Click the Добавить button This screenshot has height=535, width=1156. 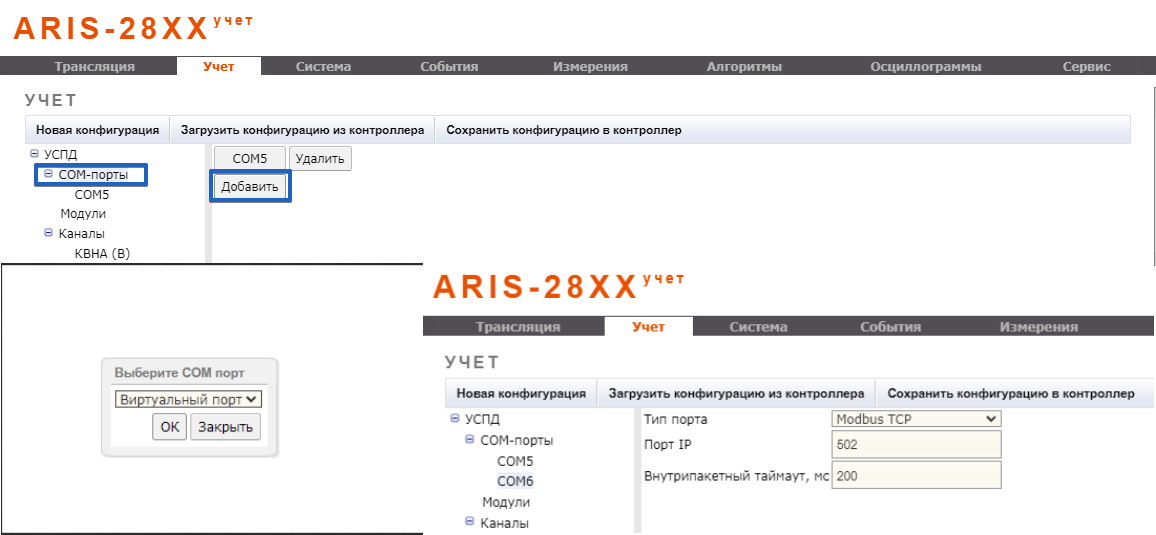(250, 187)
